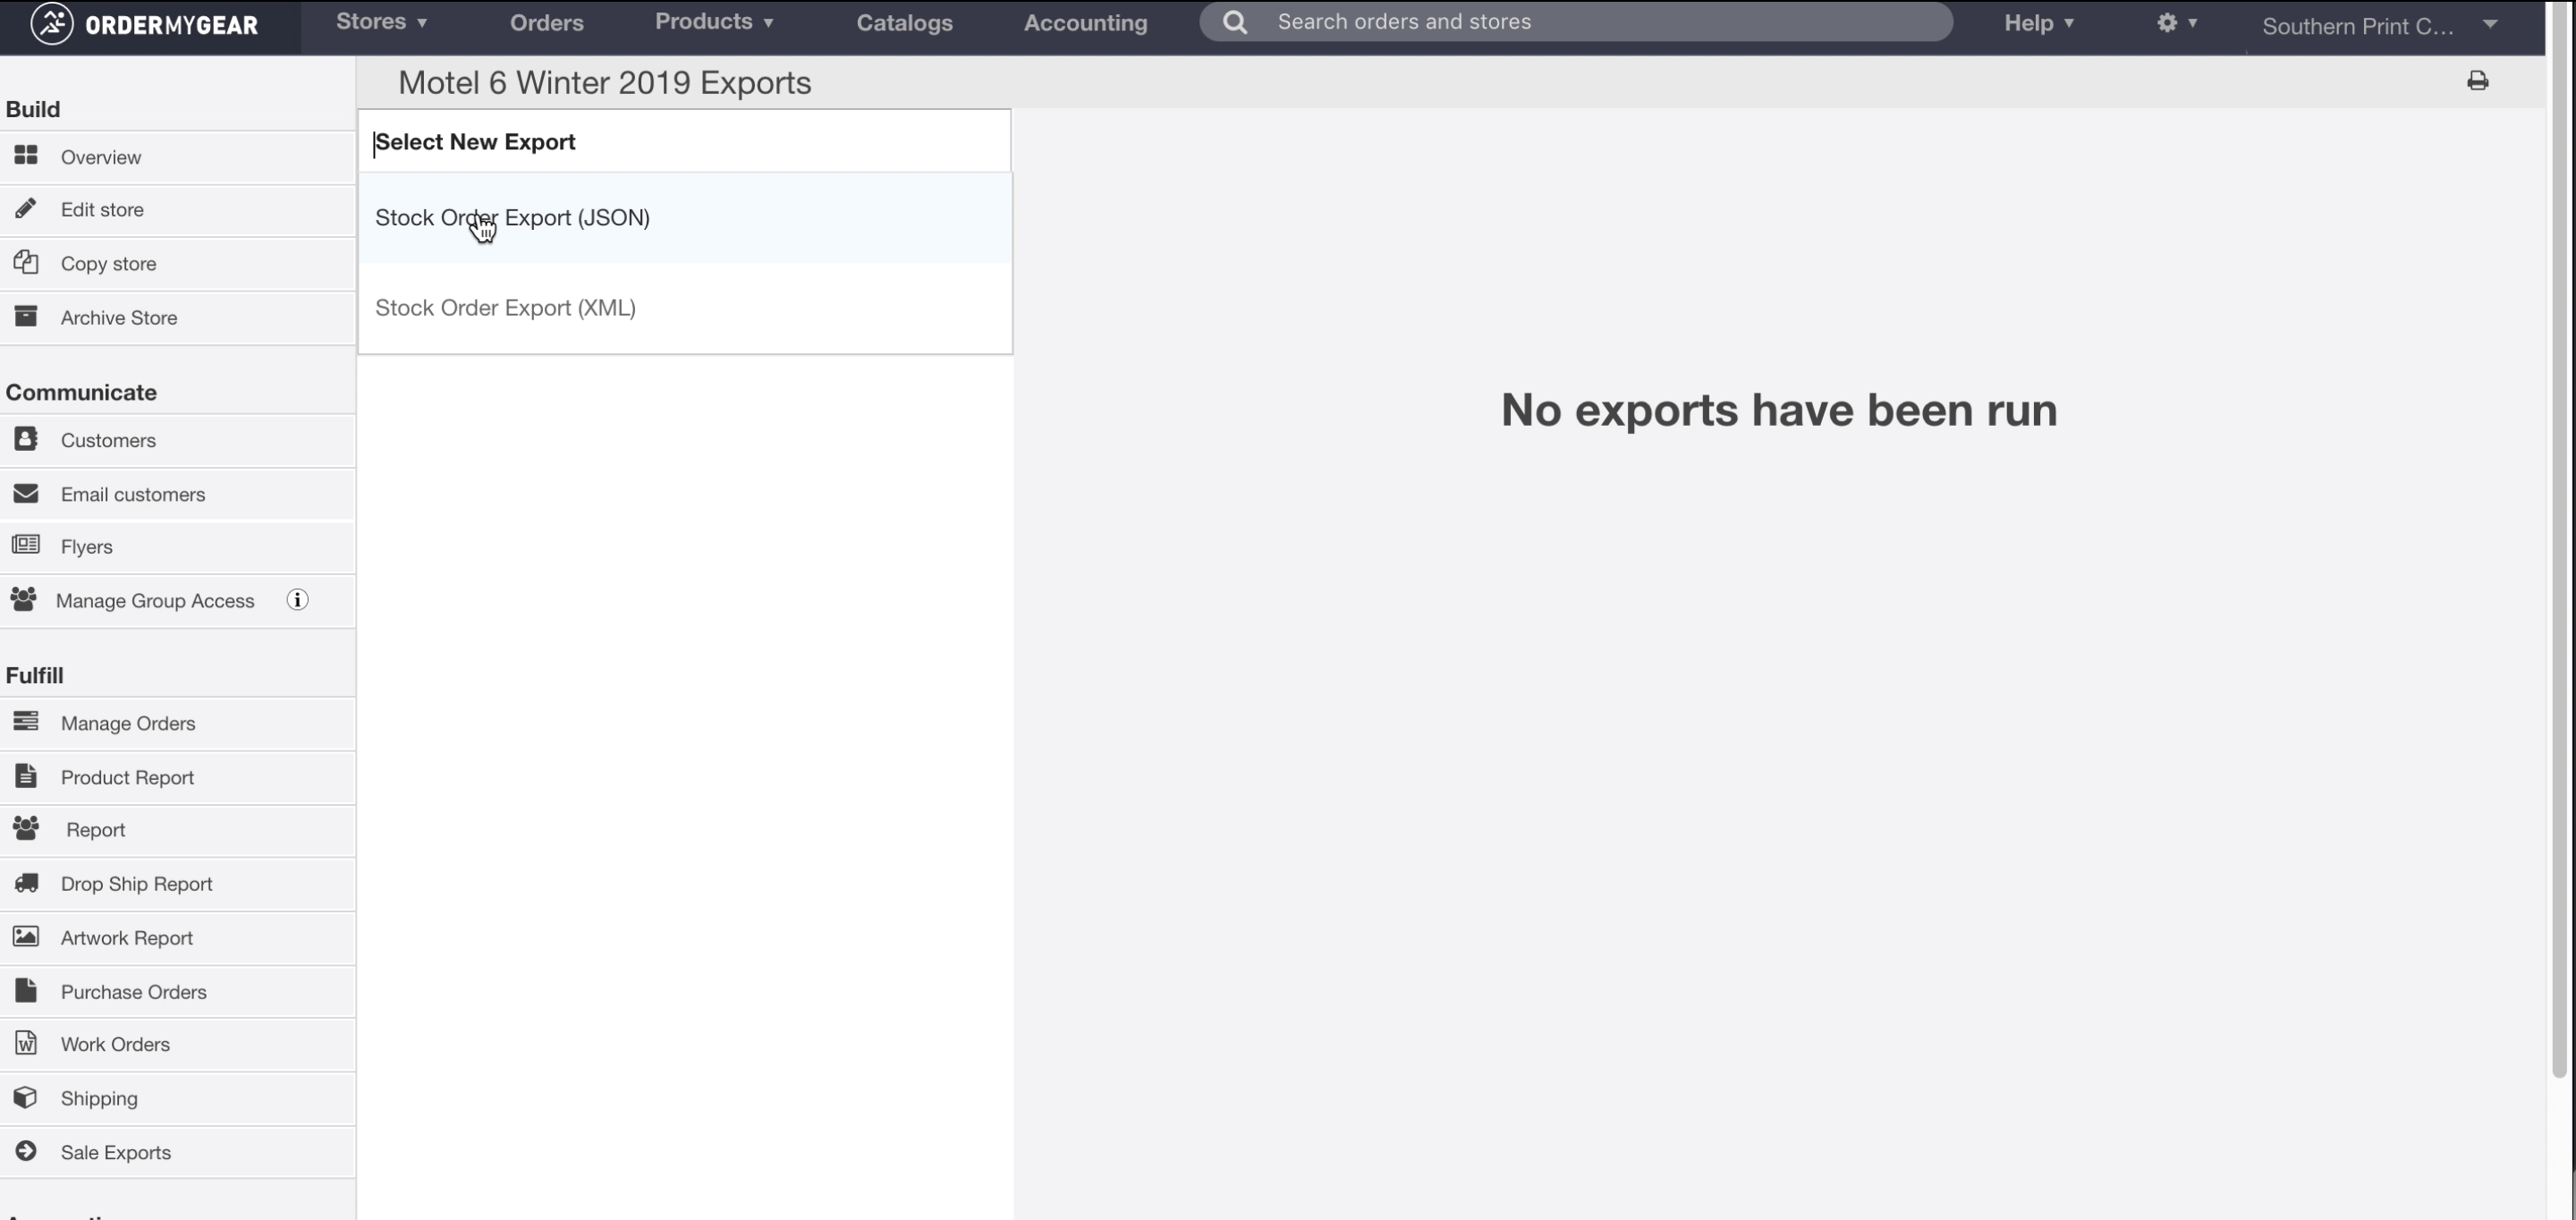Click the print icon at top right
This screenshot has width=2576, height=1220.
point(2477,81)
